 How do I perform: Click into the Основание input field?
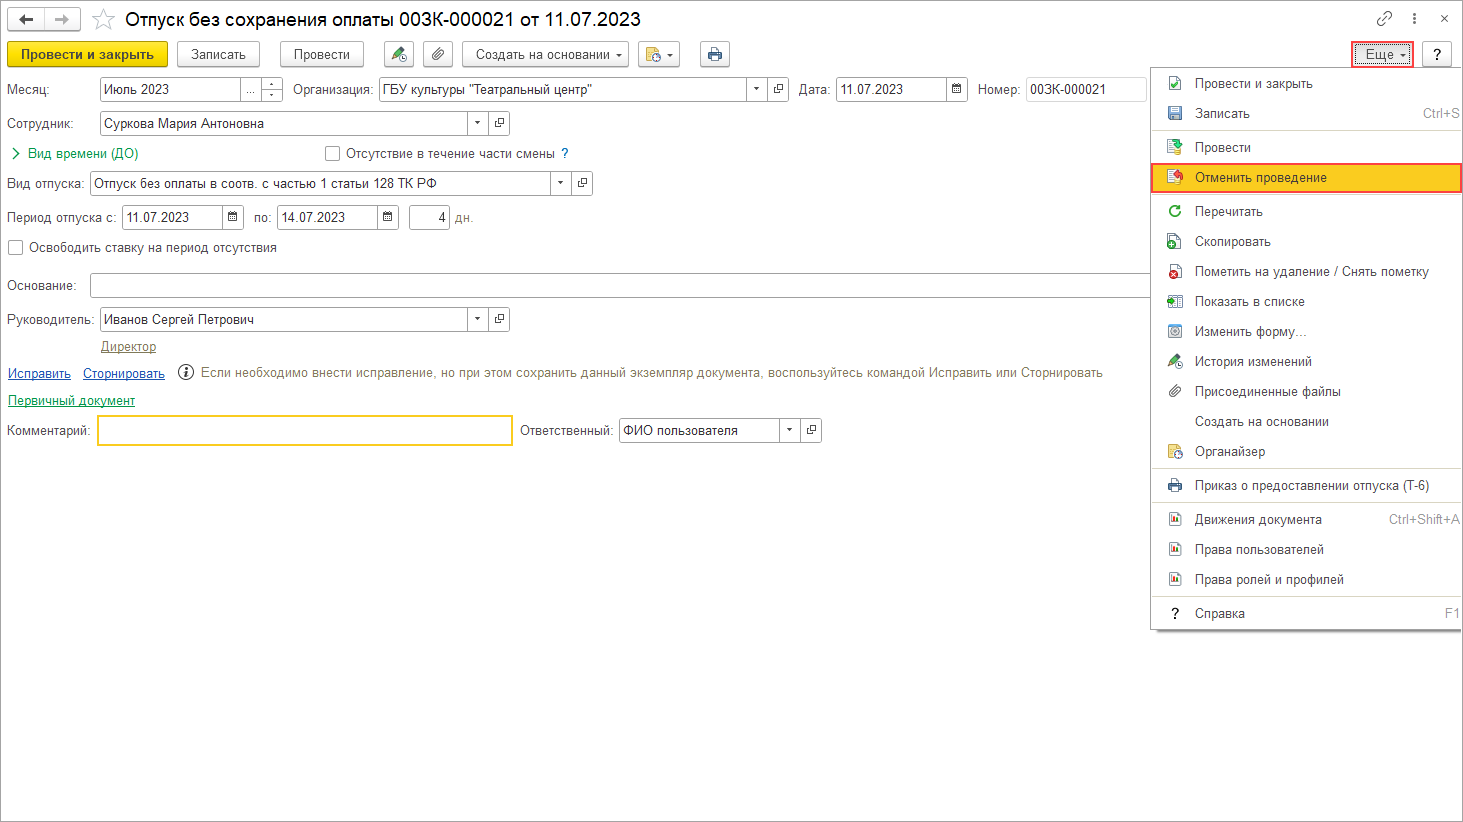click(x=620, y=285)
